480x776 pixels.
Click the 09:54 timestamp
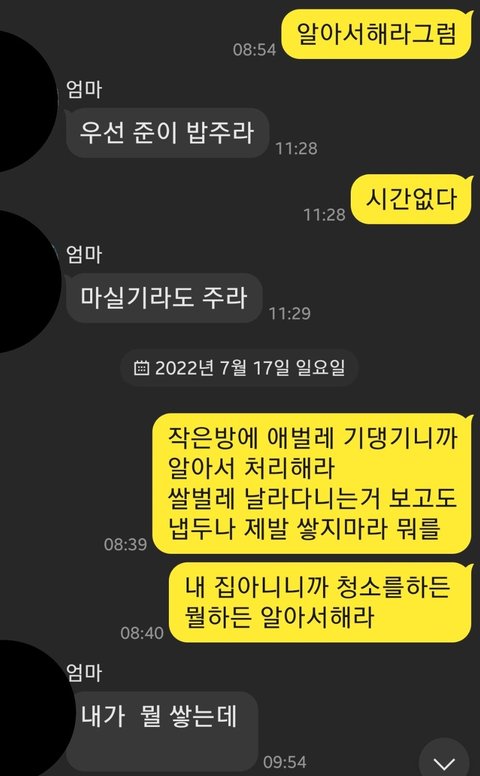pos(285,762)
